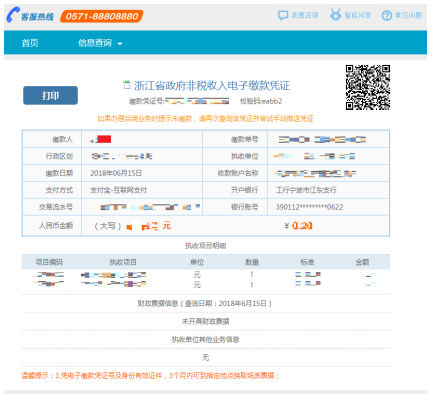Click the orange hotline number 0571-88808880
The width and height of the screenshot is (434, 399).
[102, 16]
